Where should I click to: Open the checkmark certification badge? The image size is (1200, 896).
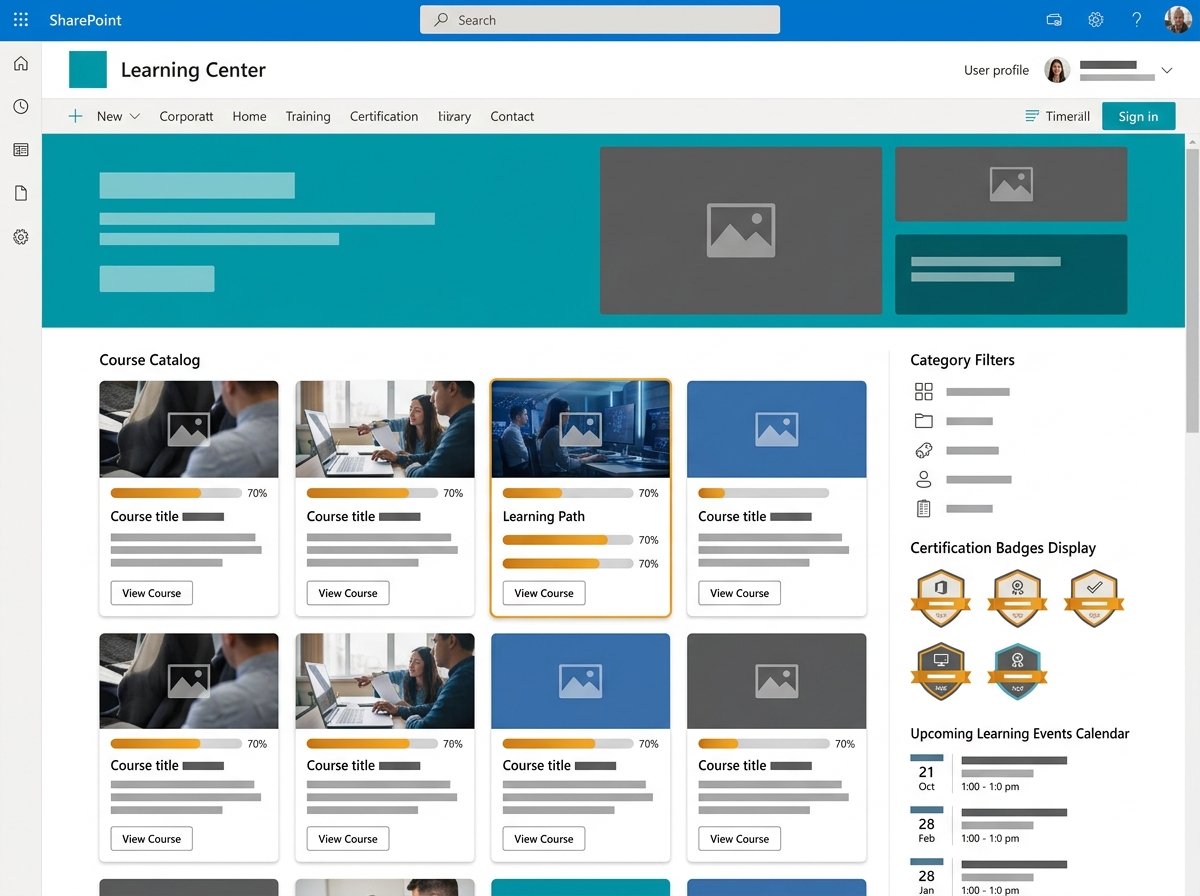pyautogui.click(x=1094, y=598)
